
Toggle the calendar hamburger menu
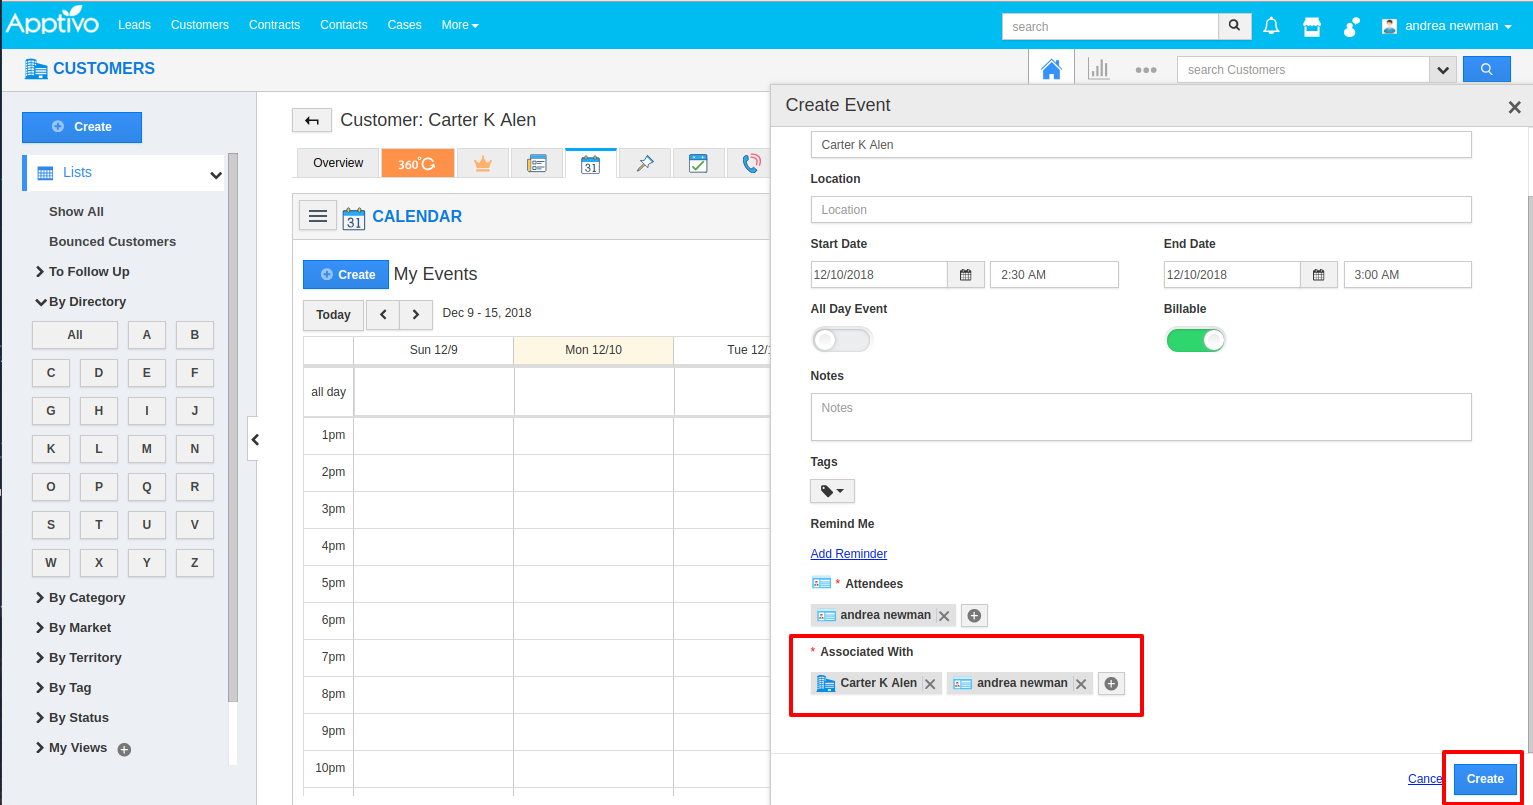[318, 216]
